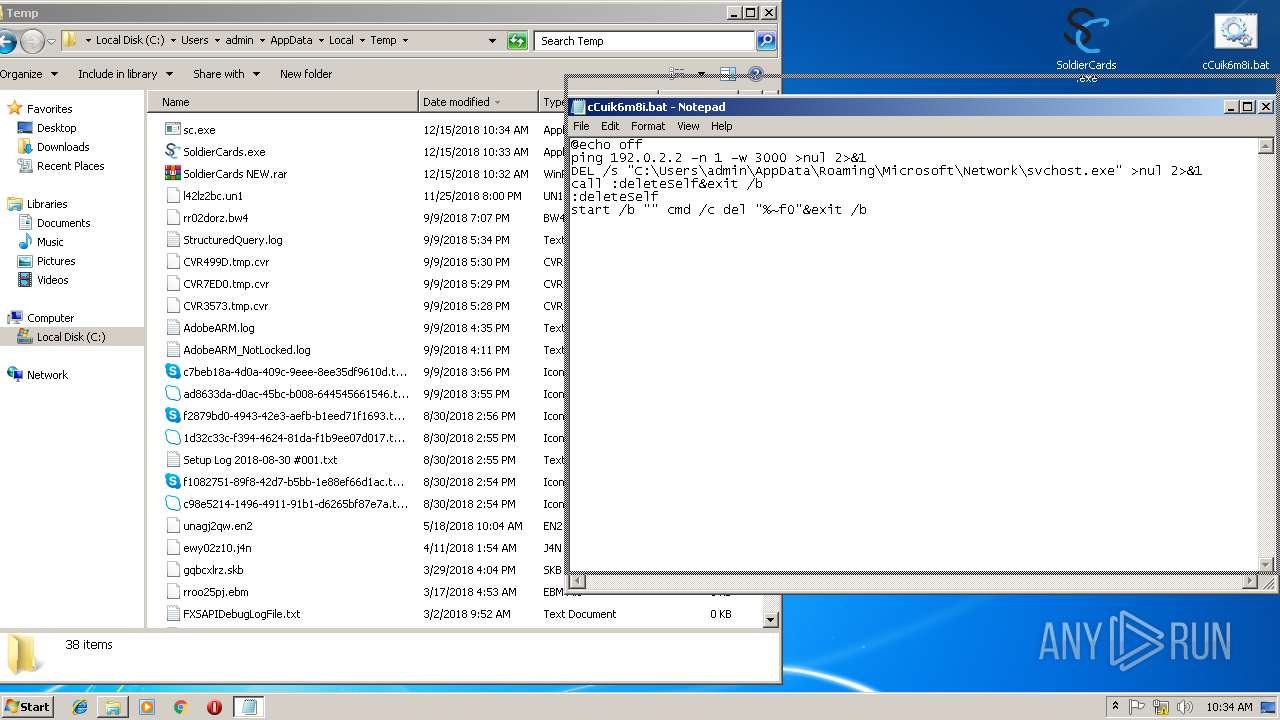Select FXSAPIDebugLogFile.txt
Screen dimensions: 1280x720
pyautogui.click(x=241, y=614)
